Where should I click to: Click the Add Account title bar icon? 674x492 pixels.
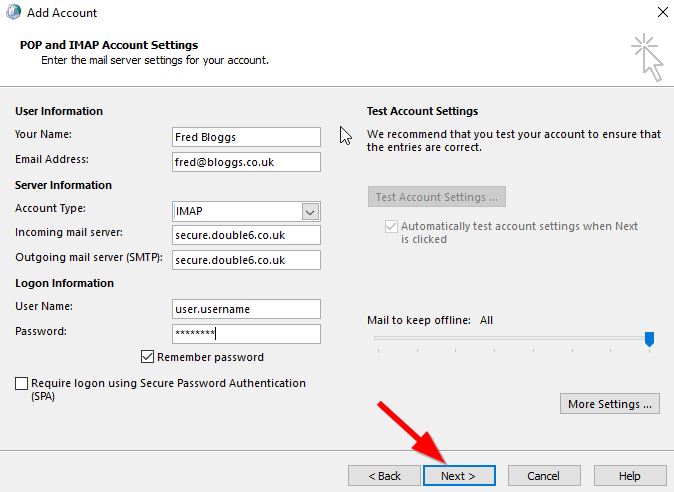pyautogui.click(x=13, y=12)
